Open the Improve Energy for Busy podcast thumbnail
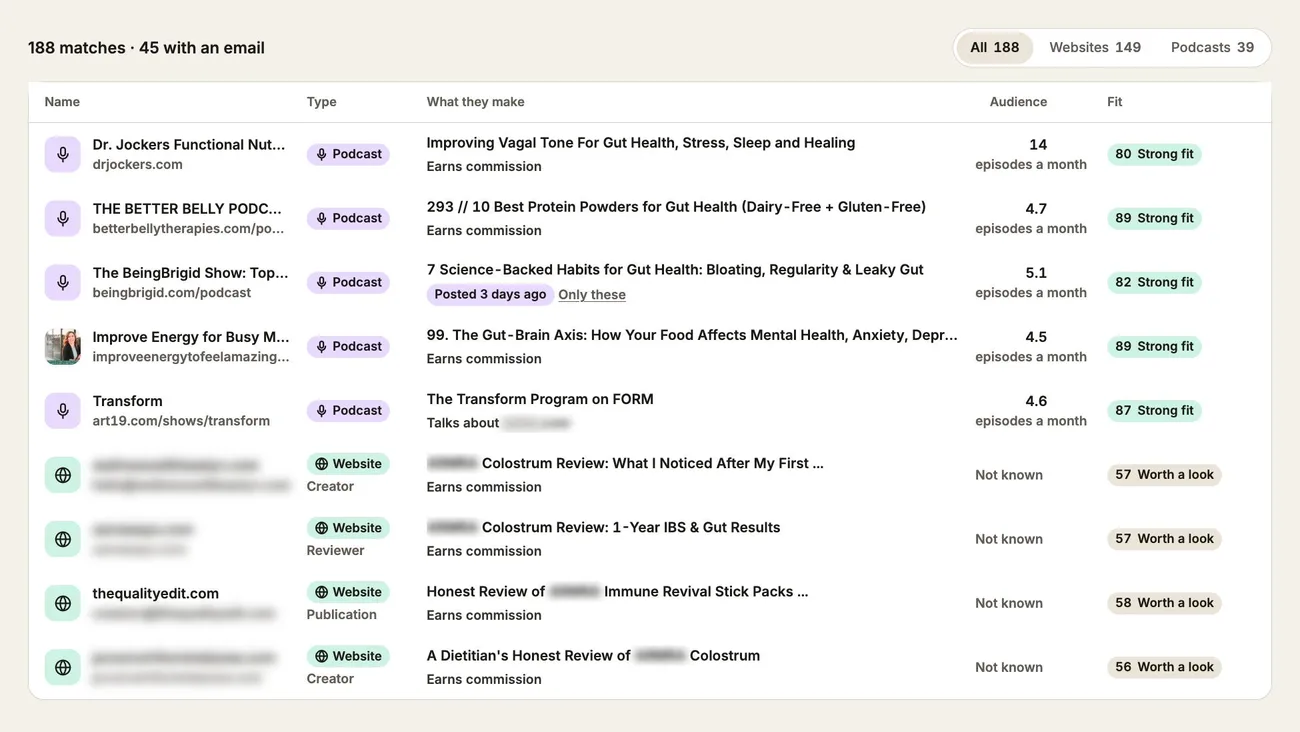Screen dimensions: 1300x732 coord(63,346)
